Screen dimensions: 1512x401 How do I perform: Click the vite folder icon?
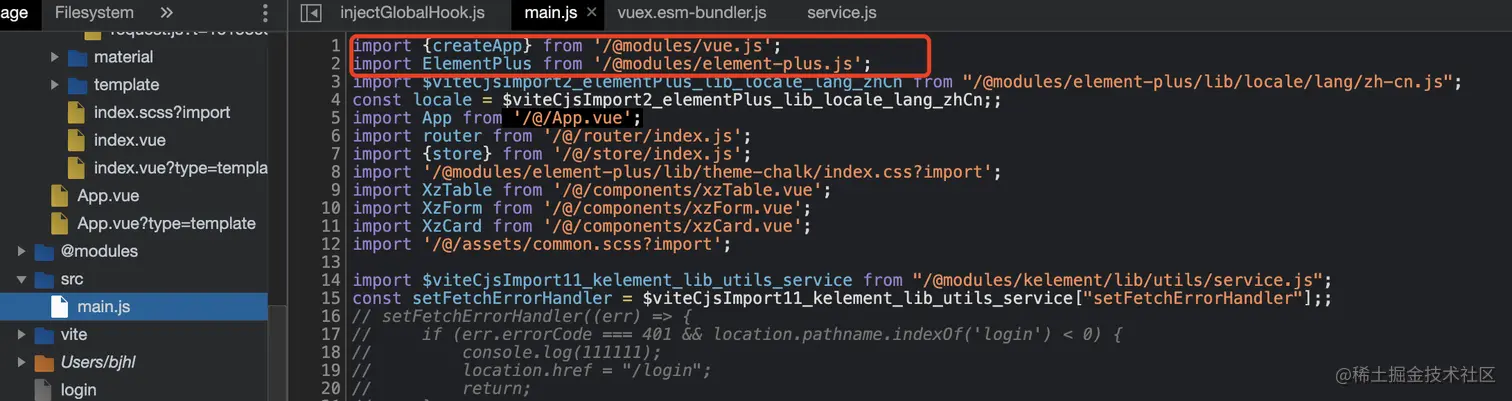click(x=43, y=334)
